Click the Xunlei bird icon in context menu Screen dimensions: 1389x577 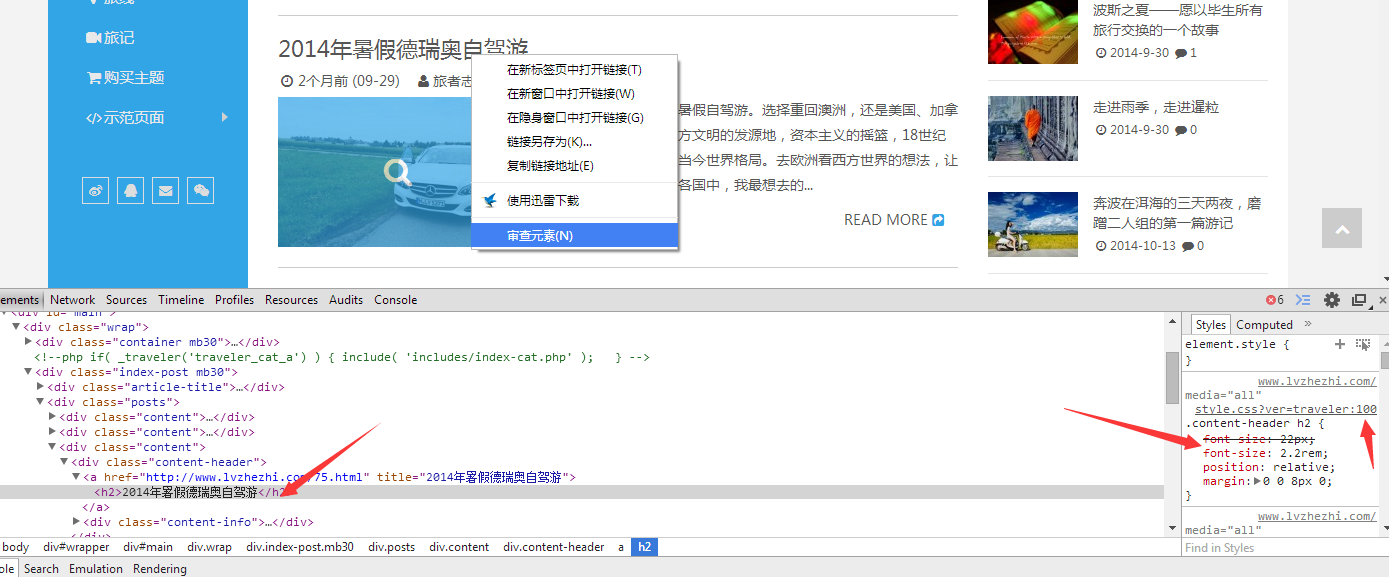click(x=490, y=200)
